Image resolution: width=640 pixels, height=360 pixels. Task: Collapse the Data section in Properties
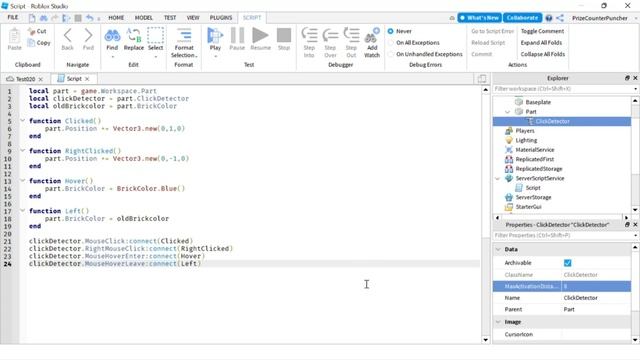coord(498,249)
